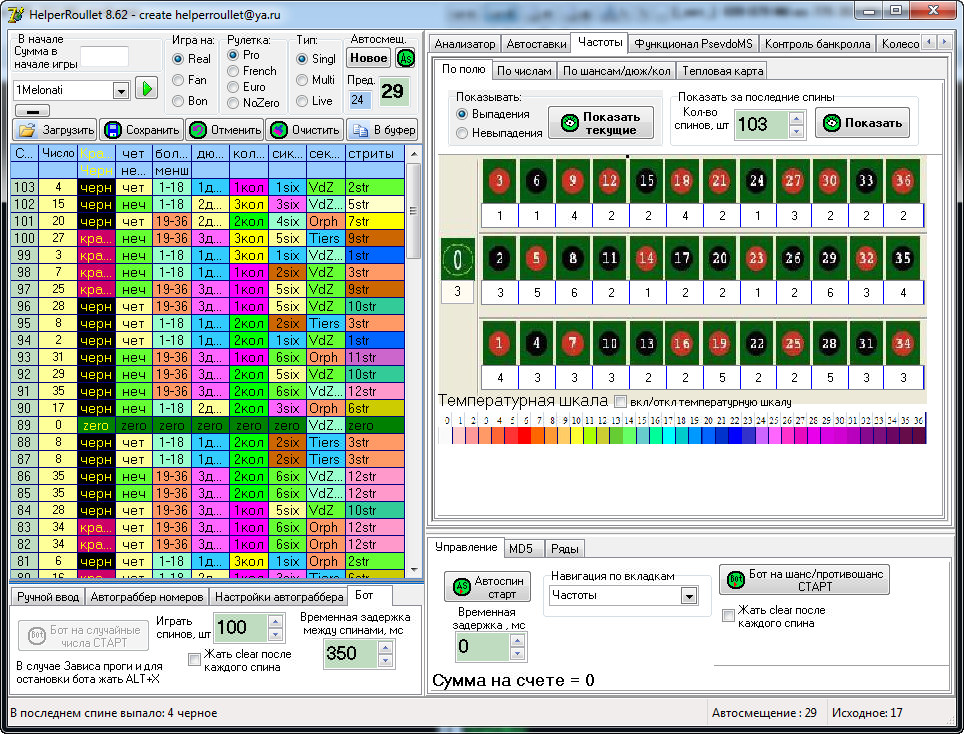Click the Сохранить floppy disk button
Screen dimensions: 964x734
(141, 130)
